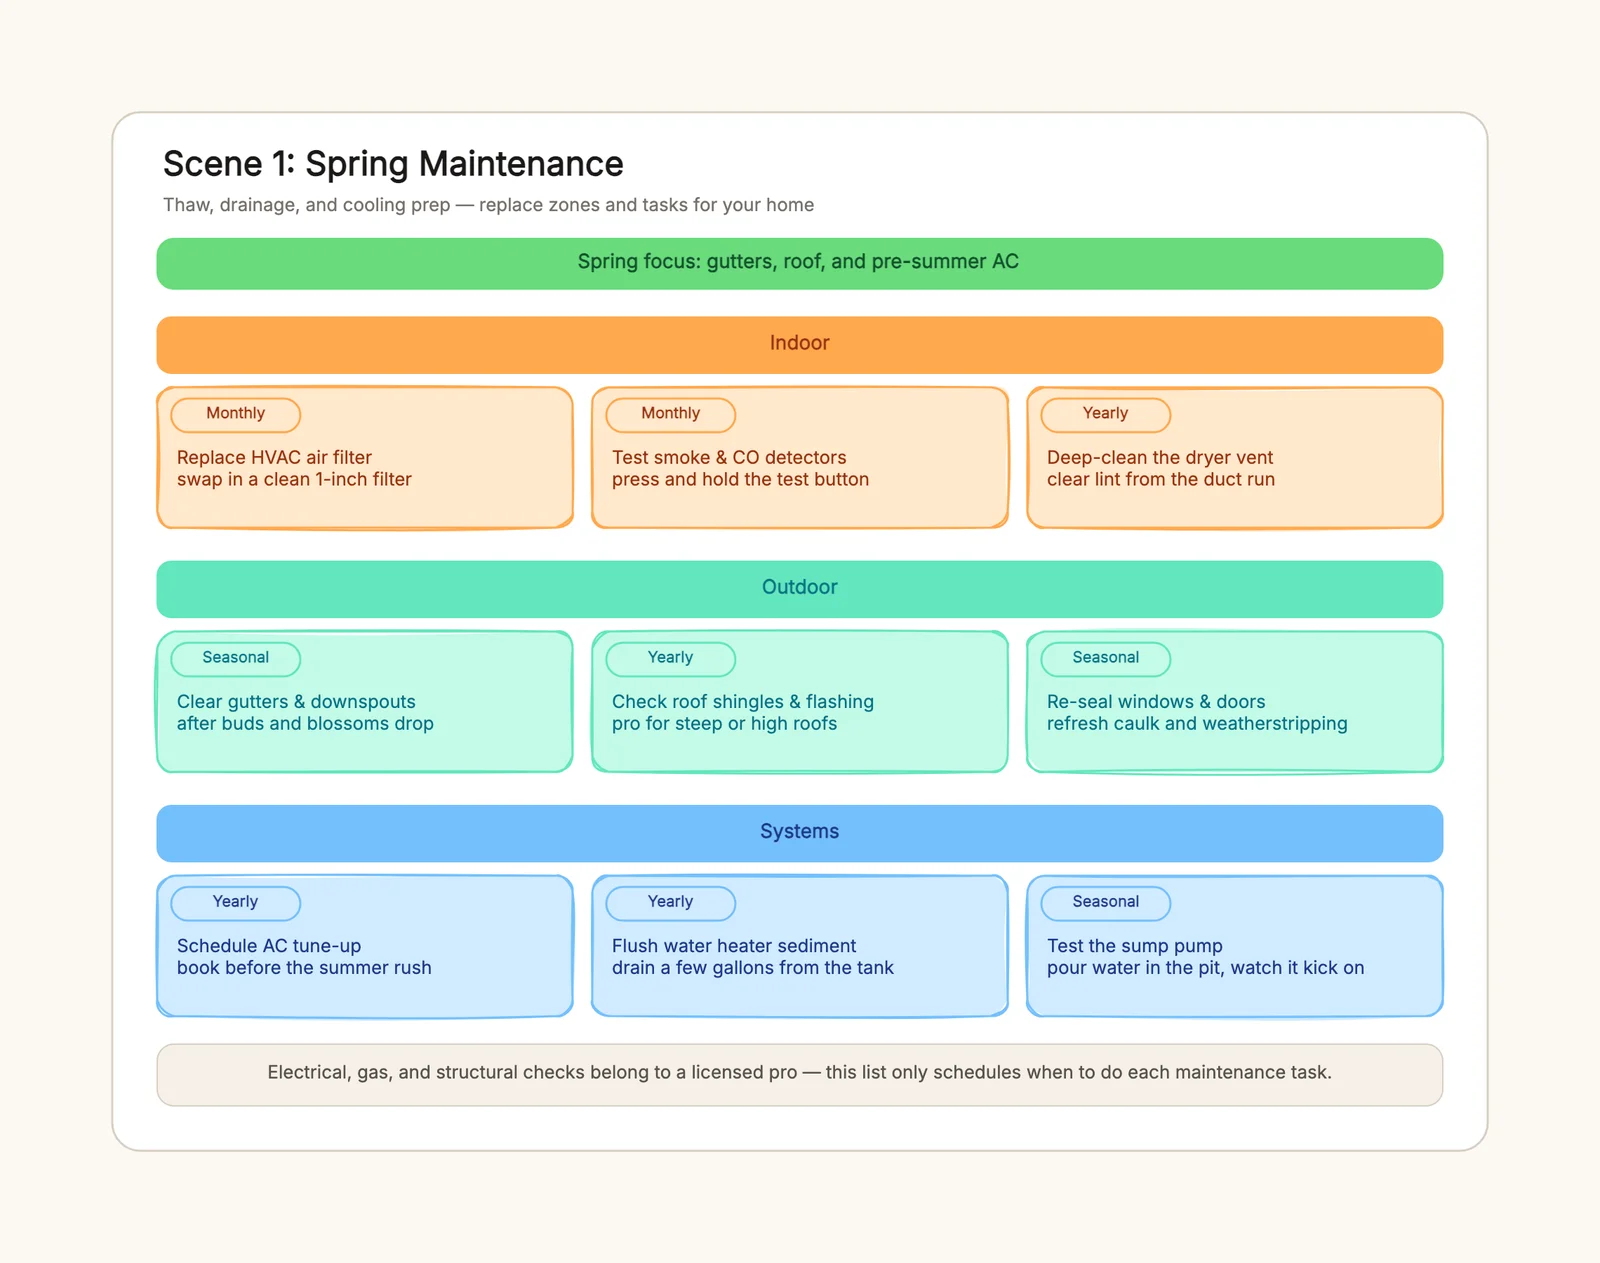Click the Seasonal tag on windows card
Image resolution: width=1600 pixels, height=1263 pixels.
click(x=1106, y=658)
